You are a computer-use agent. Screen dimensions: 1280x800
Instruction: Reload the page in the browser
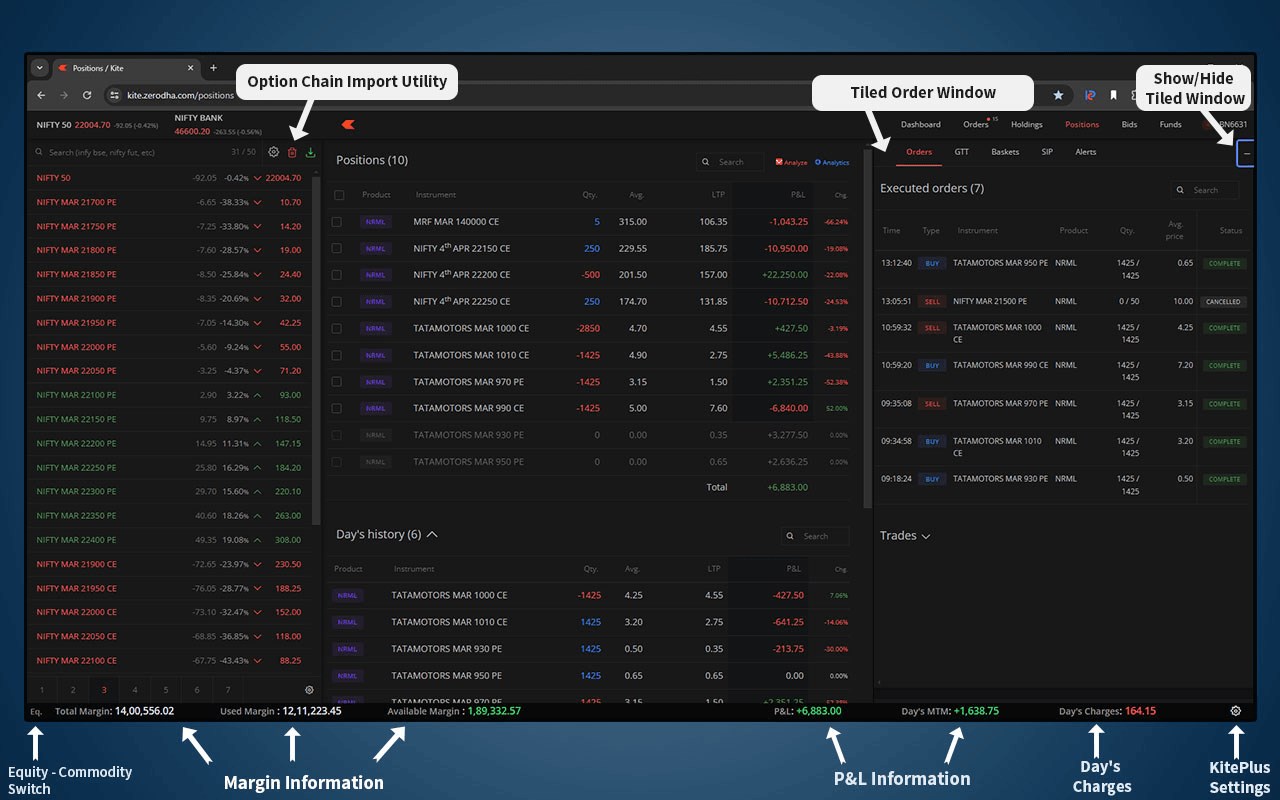pyautogui.click(x=87, y=95)
